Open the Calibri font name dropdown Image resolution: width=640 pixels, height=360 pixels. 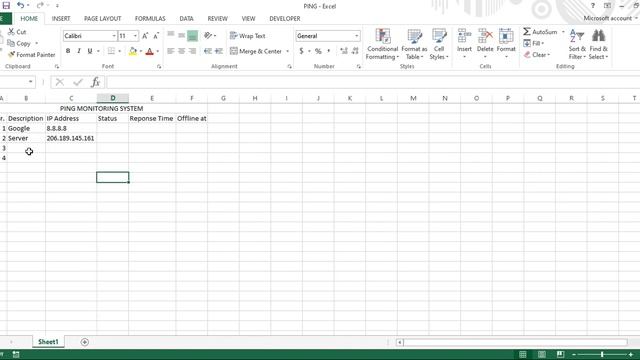[114, 36]
